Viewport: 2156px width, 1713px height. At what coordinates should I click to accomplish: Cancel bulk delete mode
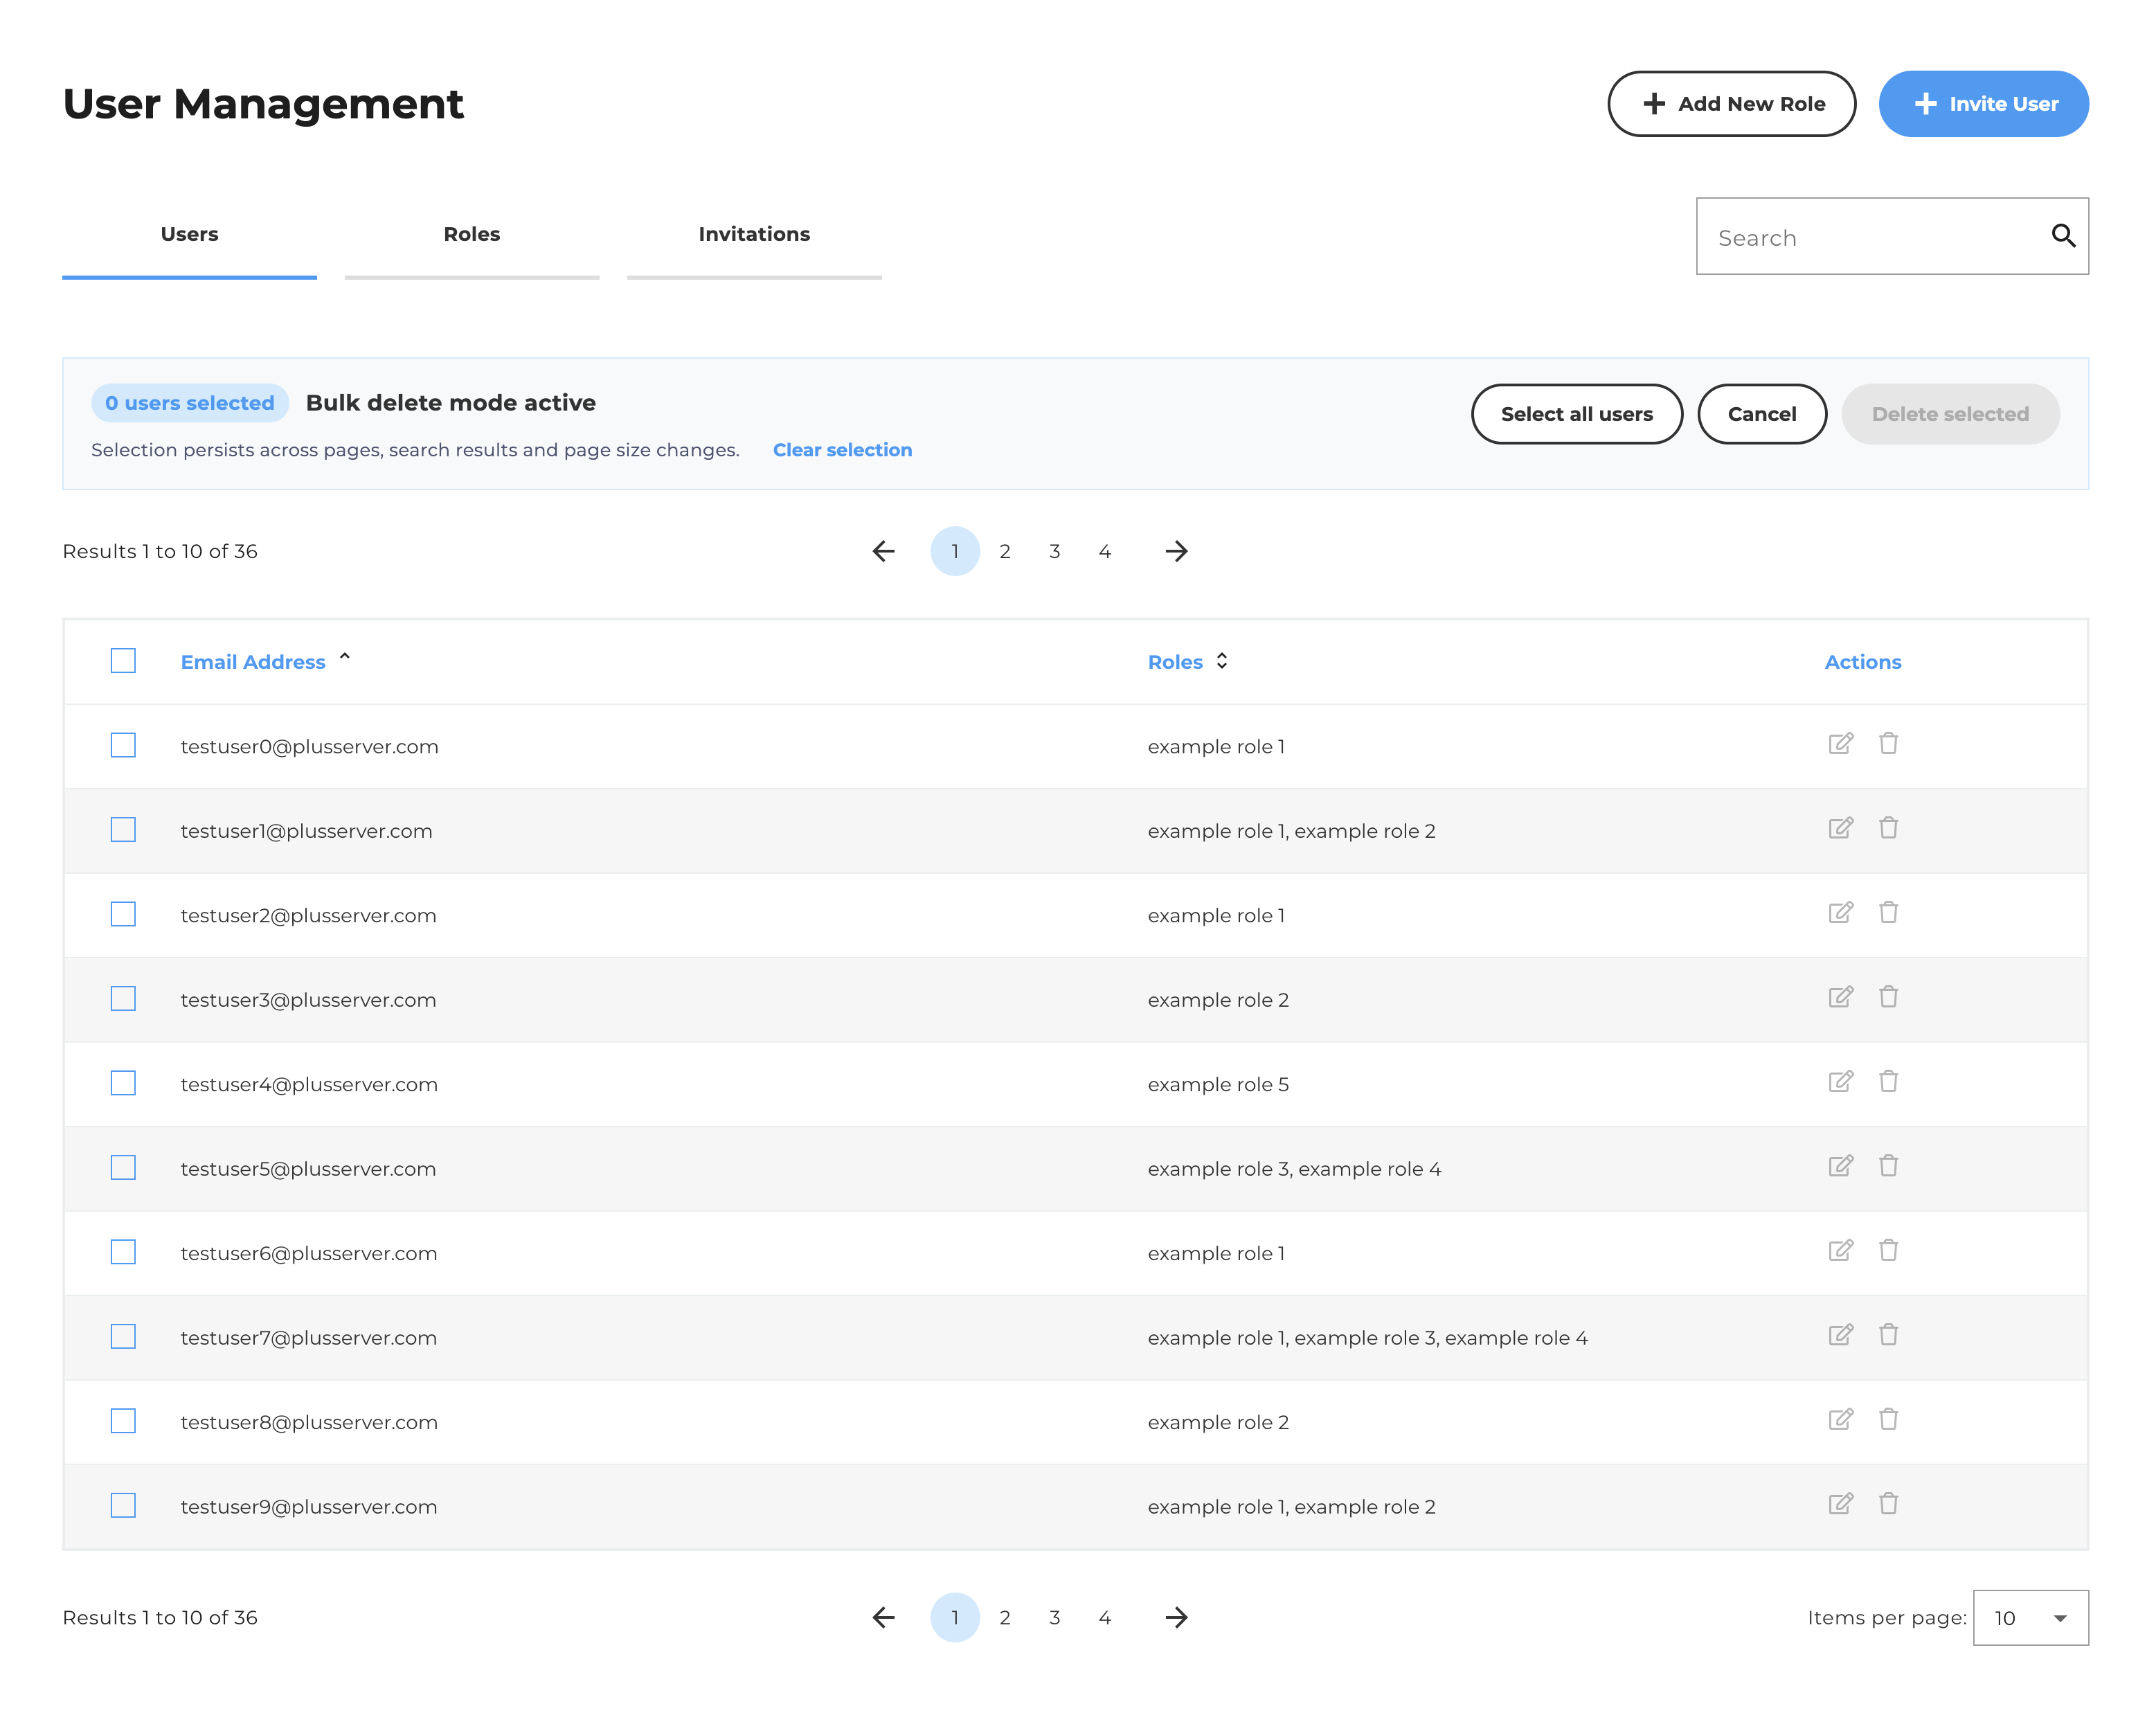[x=1762, y=414]
